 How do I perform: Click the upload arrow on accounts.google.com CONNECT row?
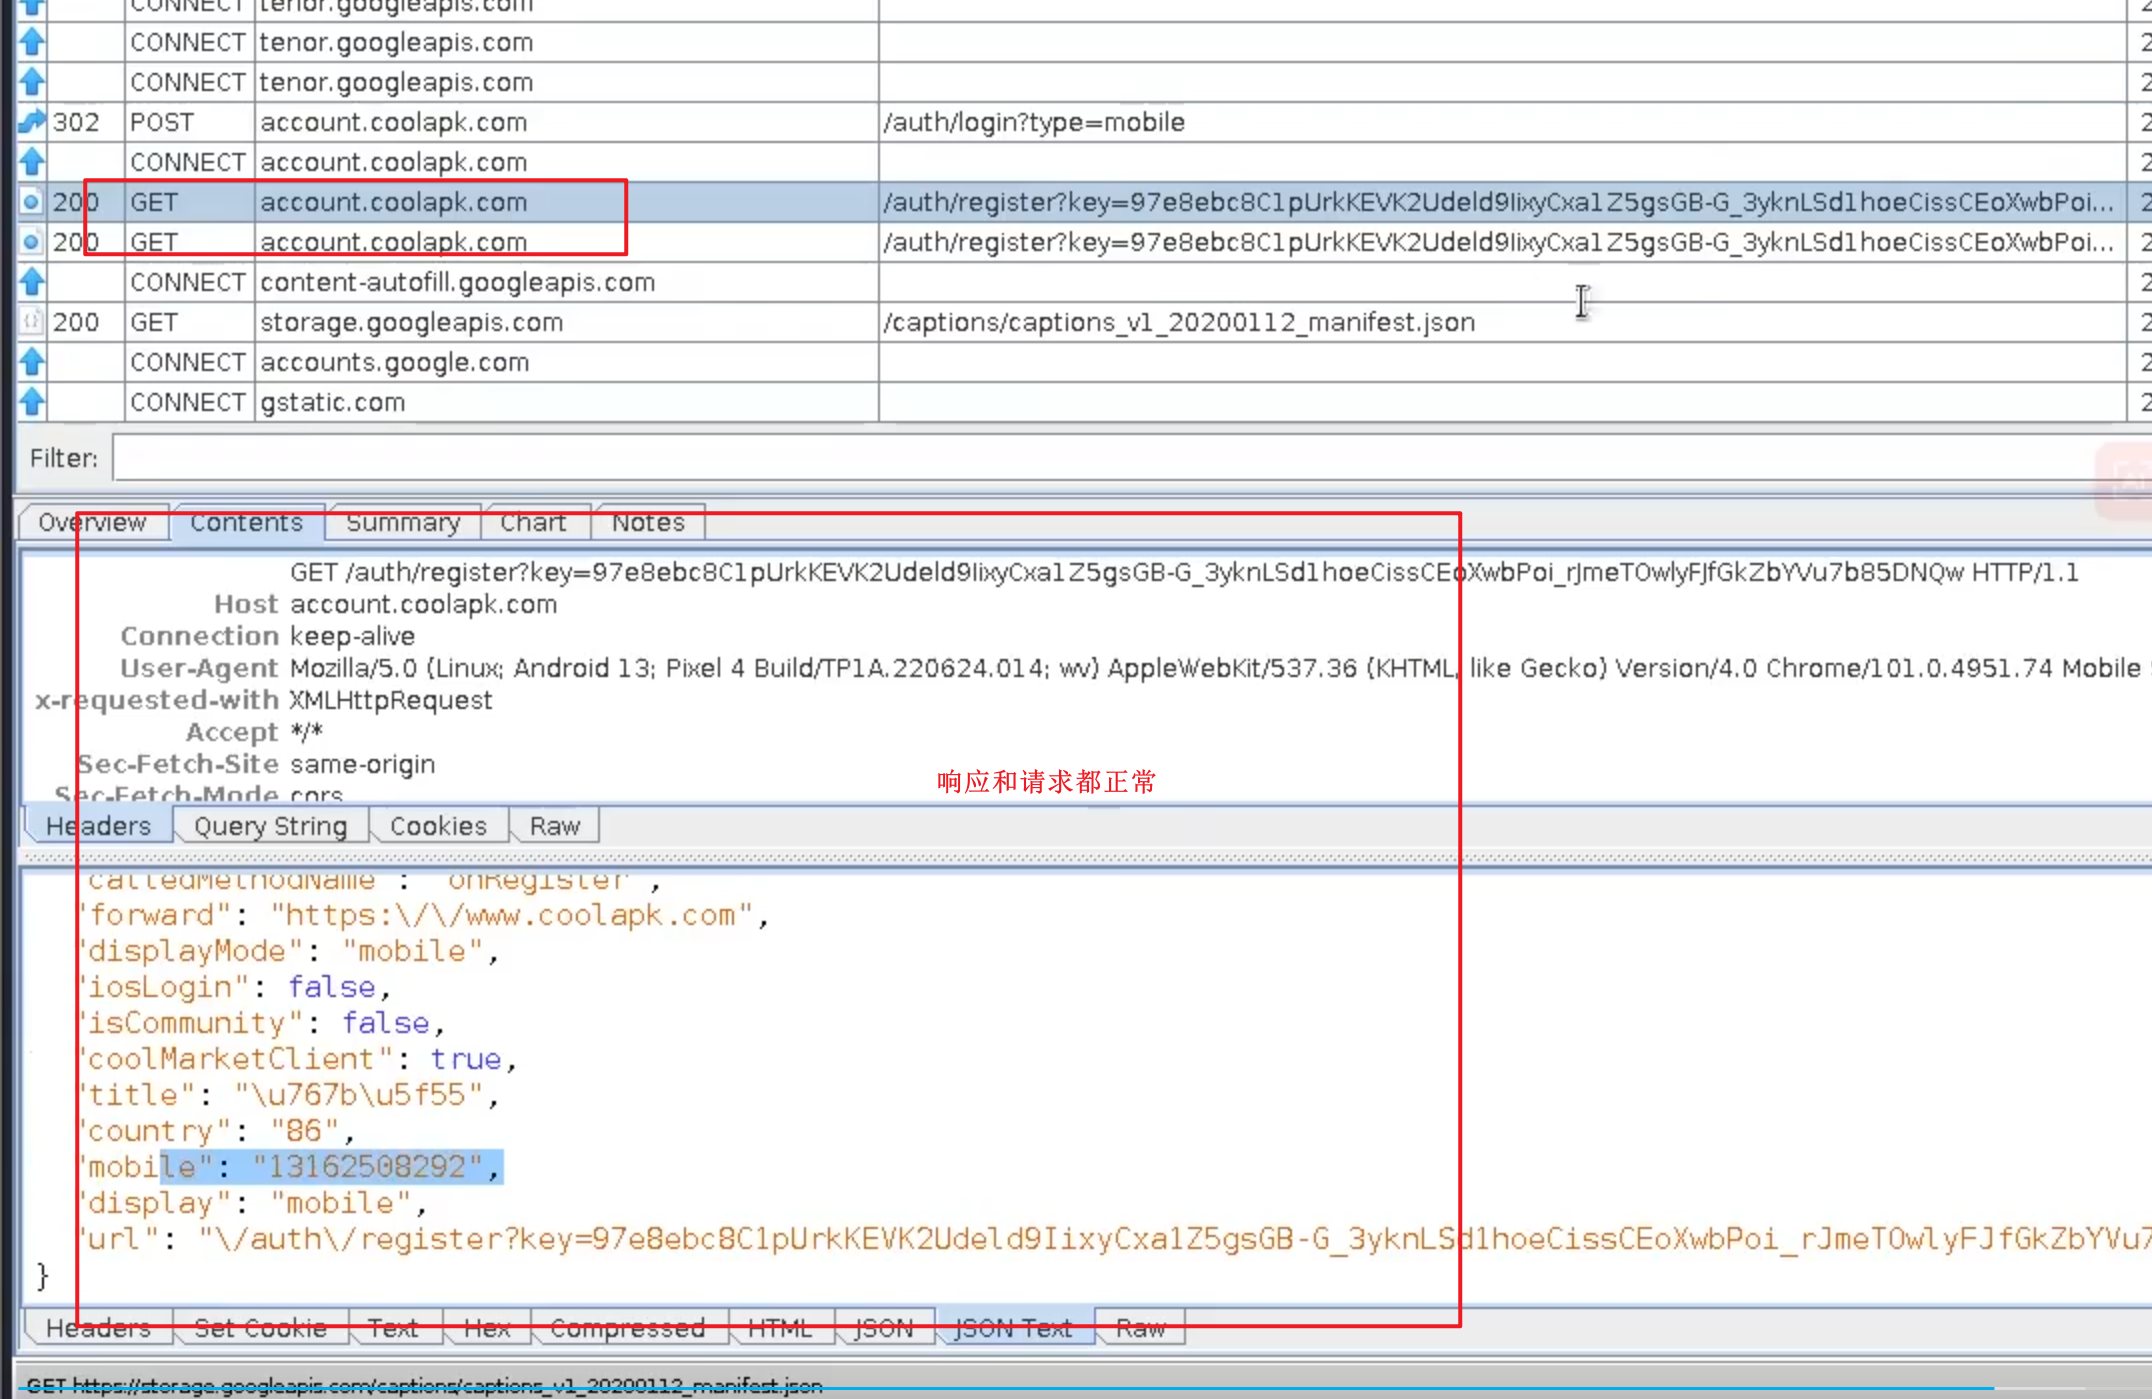pos(31,361)
